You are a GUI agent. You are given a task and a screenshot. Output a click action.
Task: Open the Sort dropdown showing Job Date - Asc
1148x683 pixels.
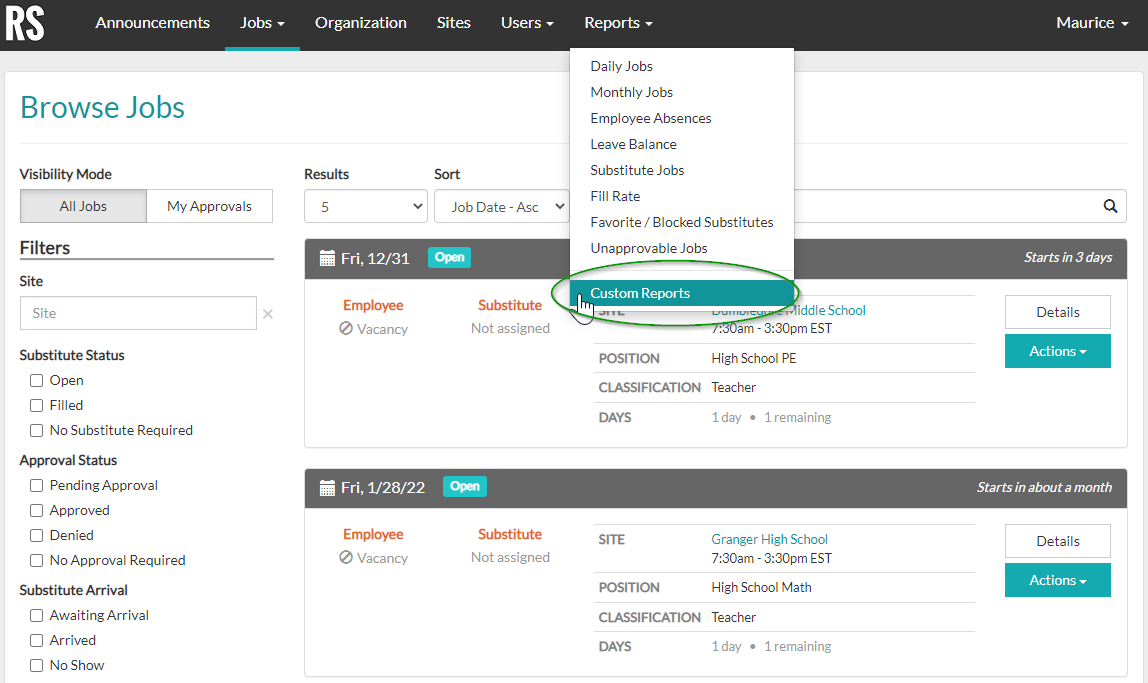502,206
